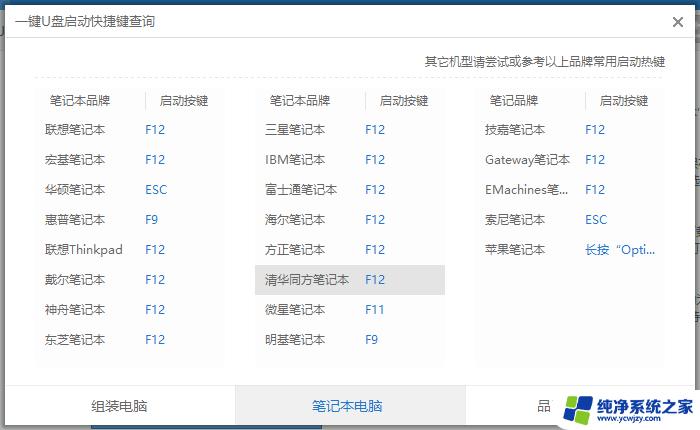Viewport: 700px width, 430px height.
Task: Click the dialog title 一键U盘启动快捷键查询
Action: coord(85,21)
